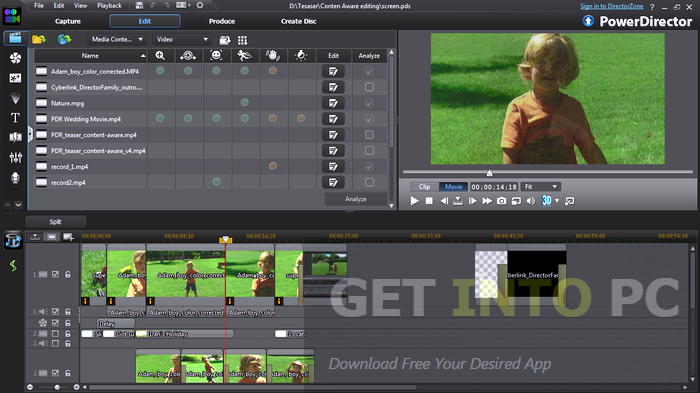The height and width of the screenshot is (393, 700).
Task: Click the save project disk icon
Action: tap(139, 5)
